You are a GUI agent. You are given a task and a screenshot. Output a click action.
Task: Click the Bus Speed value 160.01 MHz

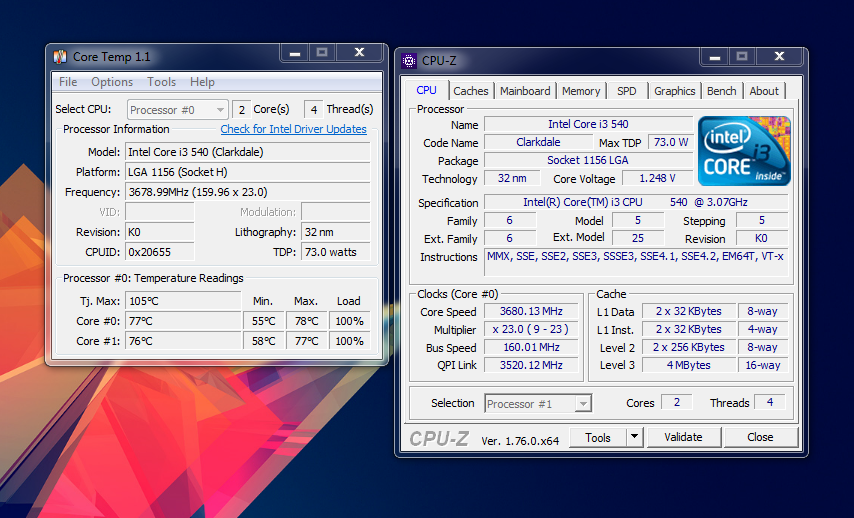coord(531,347)
